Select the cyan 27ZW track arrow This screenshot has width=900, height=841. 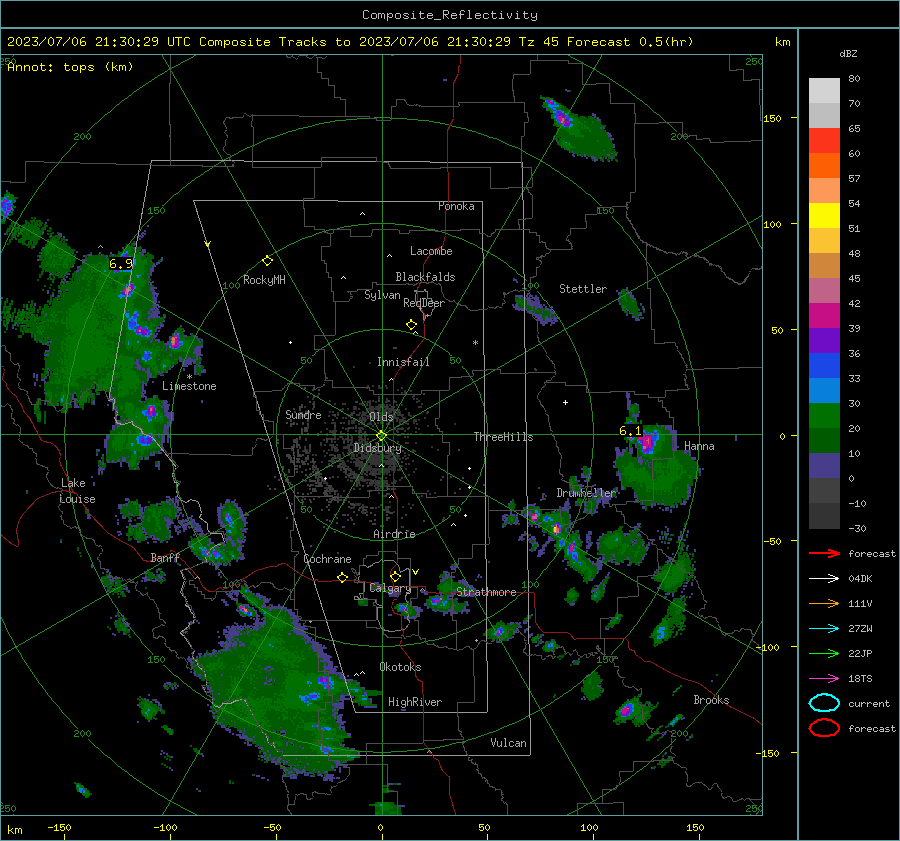coord(824,629)
